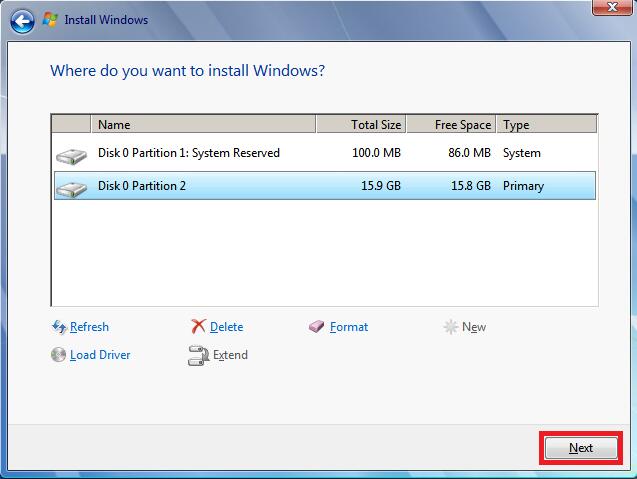Click the starburst New icon
637x479 pixels.
451,327
